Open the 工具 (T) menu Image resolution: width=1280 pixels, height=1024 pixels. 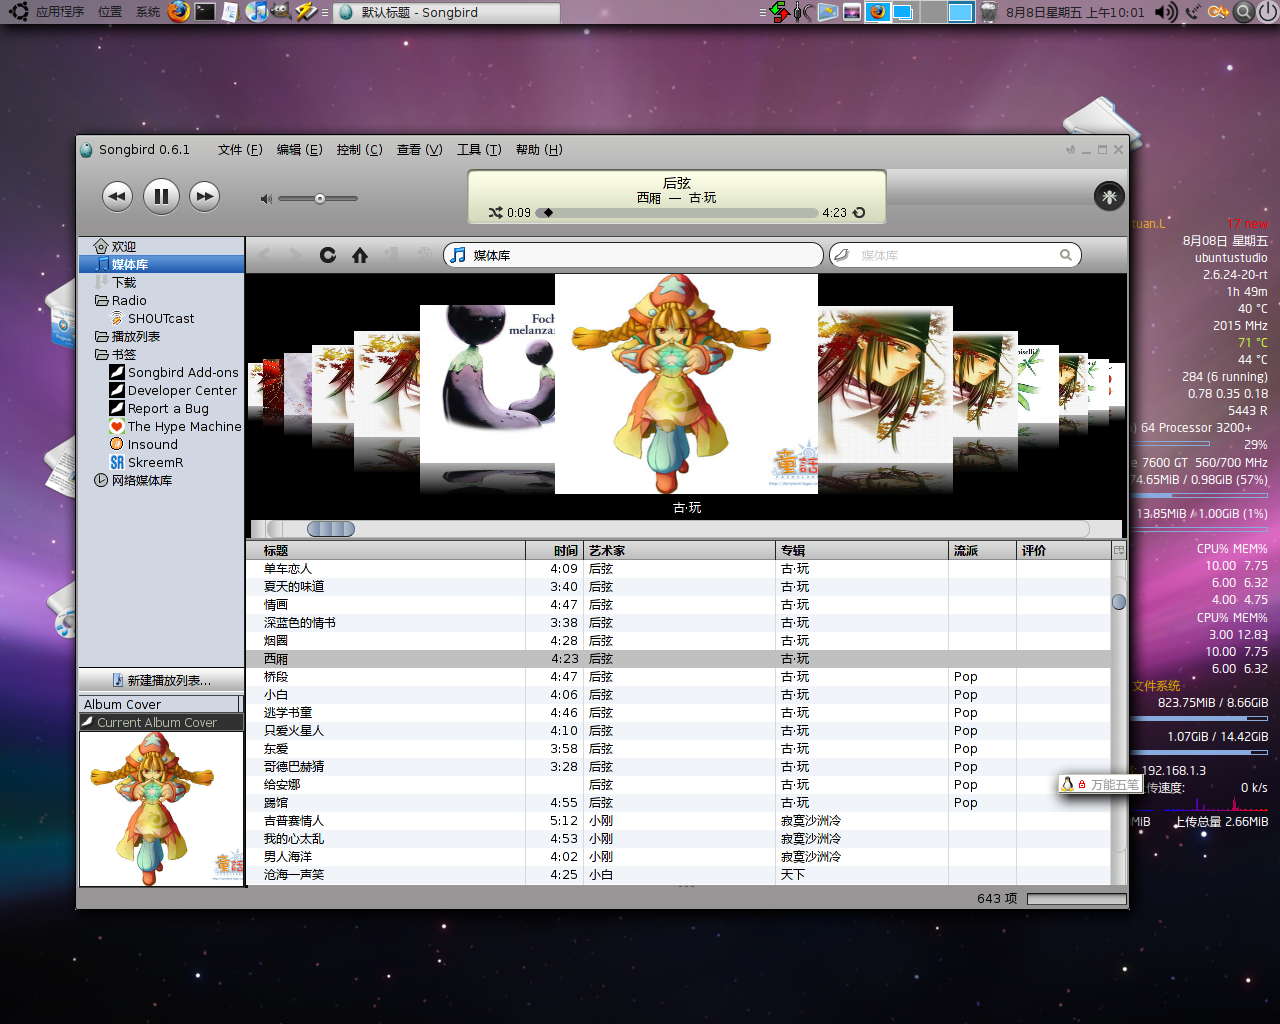479,150
